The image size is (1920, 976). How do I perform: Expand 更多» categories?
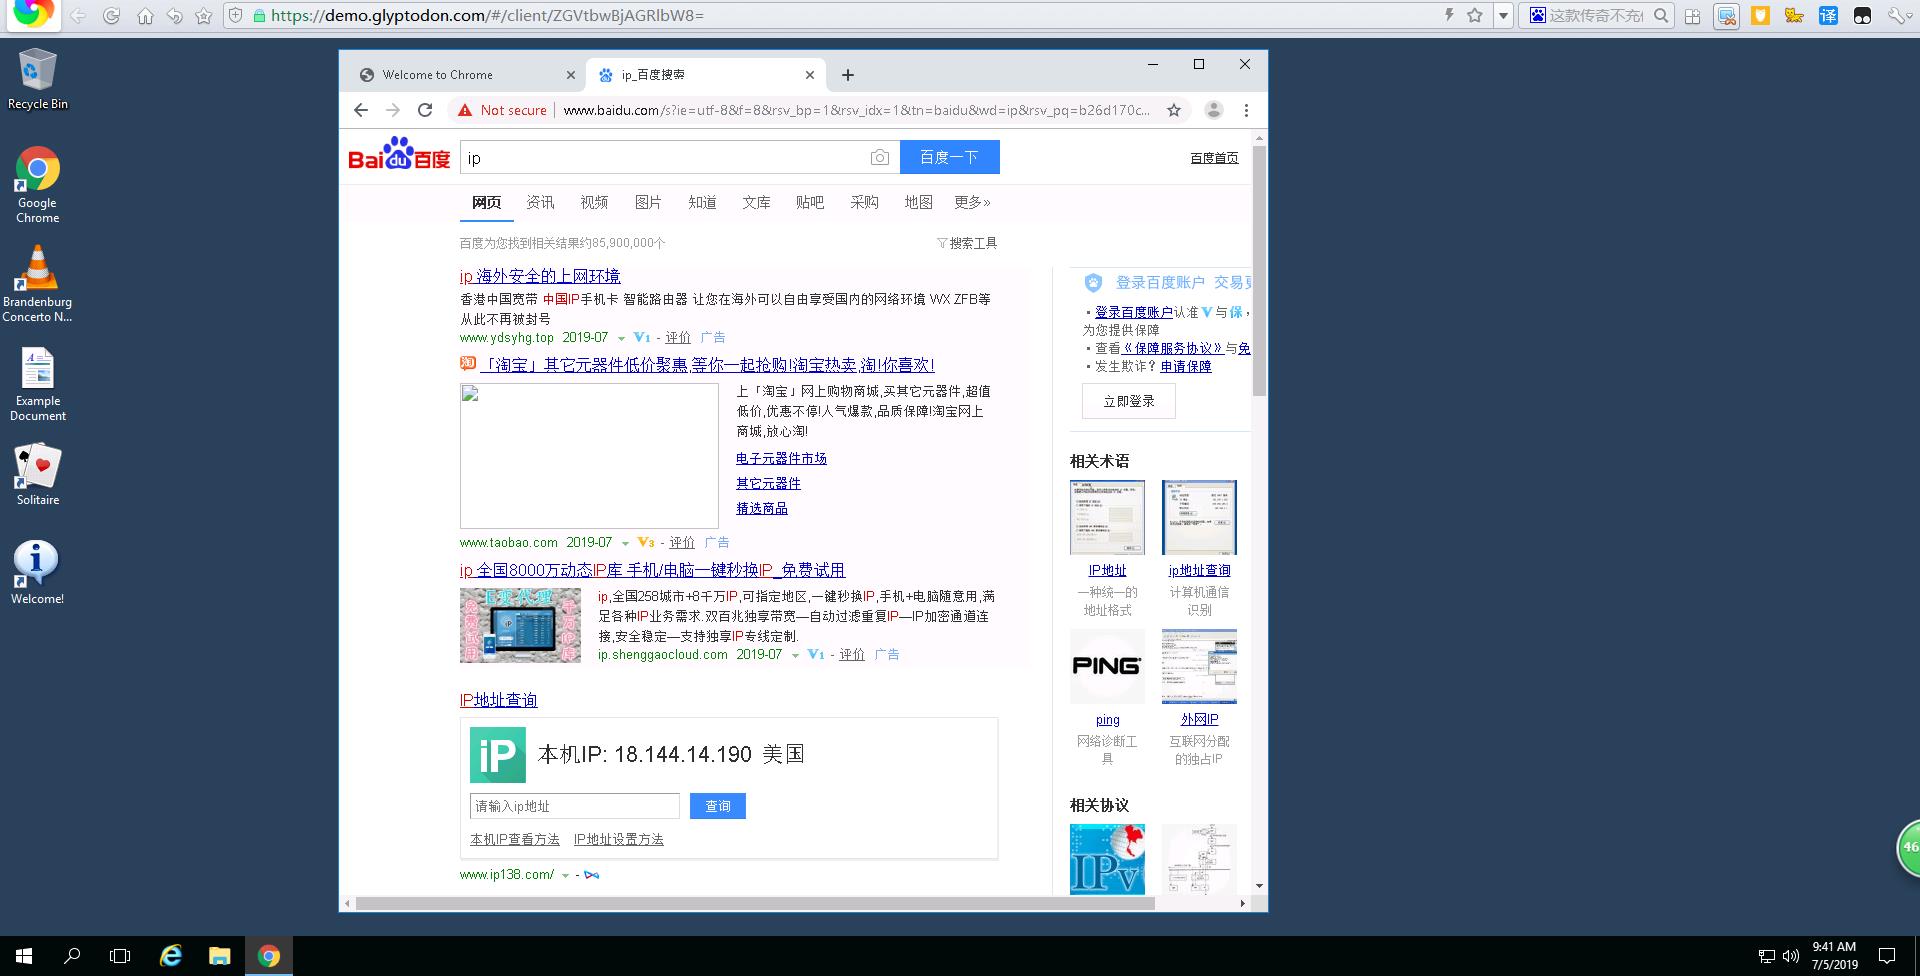tap(972, 202)
